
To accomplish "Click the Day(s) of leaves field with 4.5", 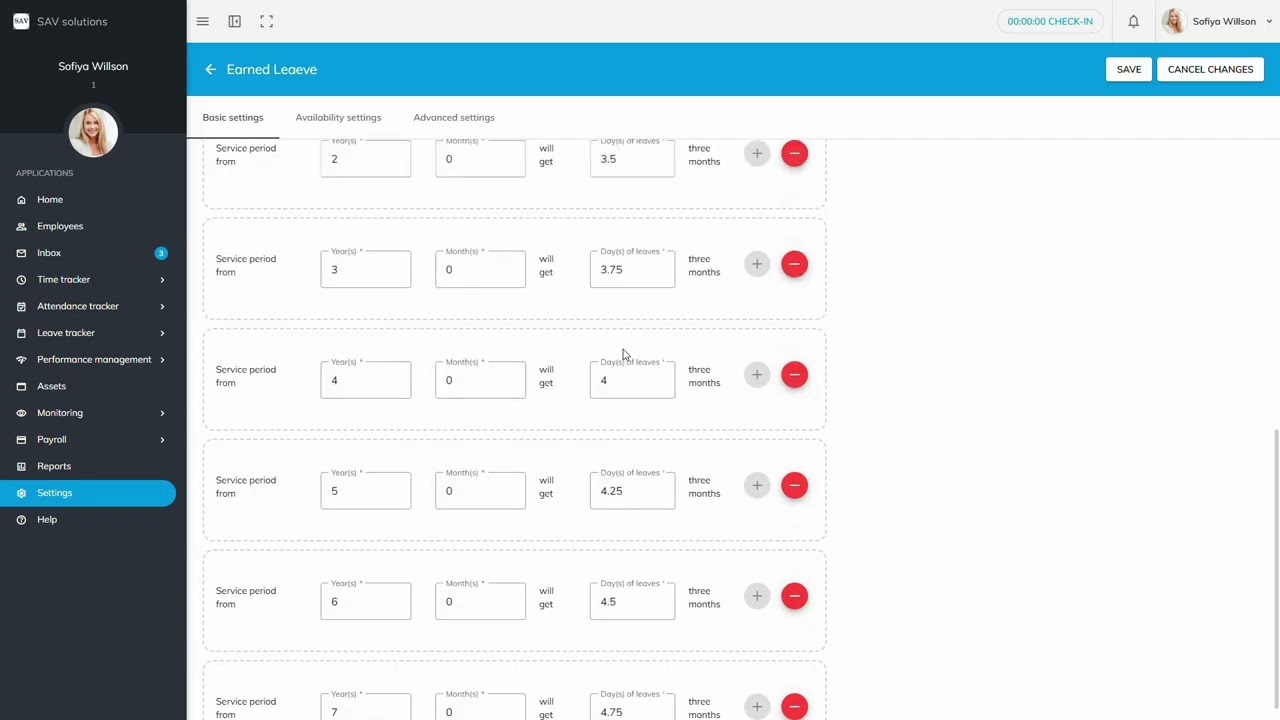I will [632, 601].
